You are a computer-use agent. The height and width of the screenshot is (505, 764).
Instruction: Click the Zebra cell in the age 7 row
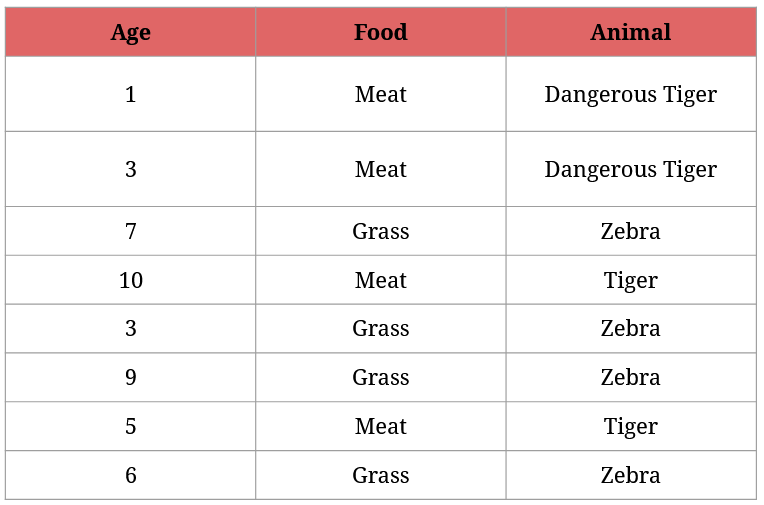(x=630, y=231)
